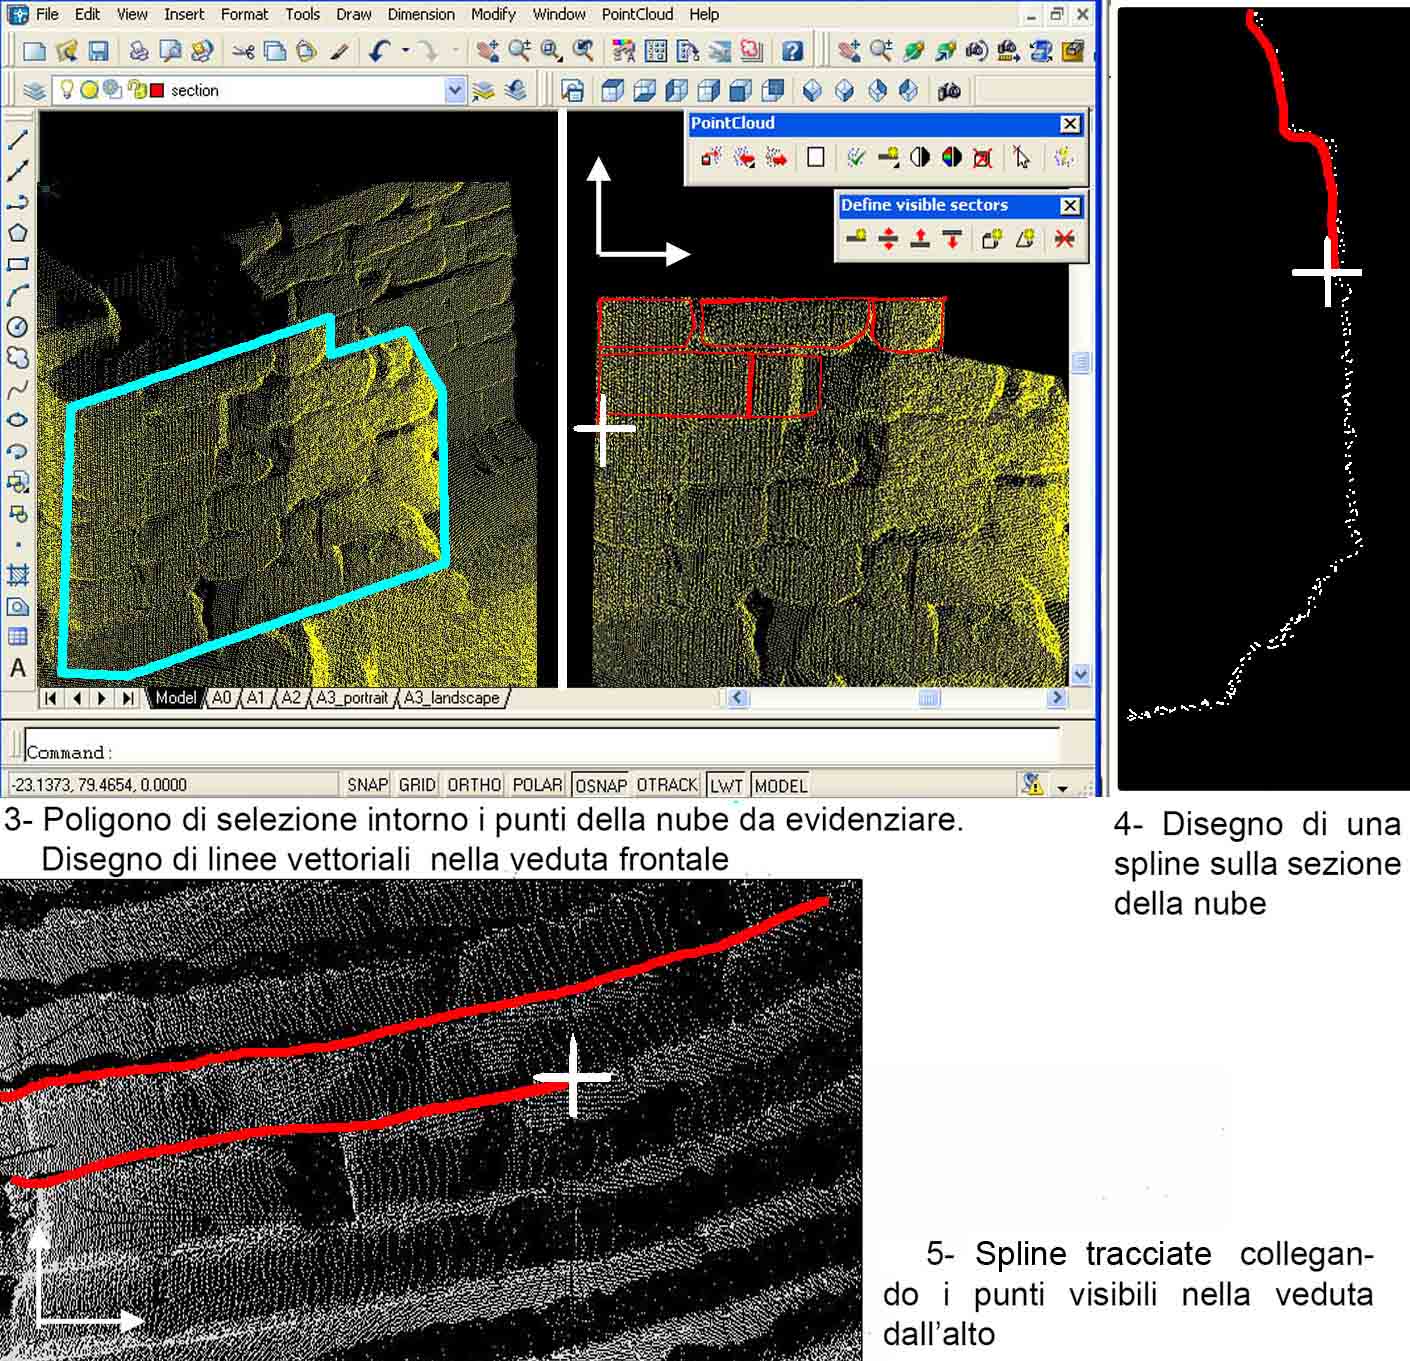
Task: Click the red layer color swatch
Action: point(156,90)
